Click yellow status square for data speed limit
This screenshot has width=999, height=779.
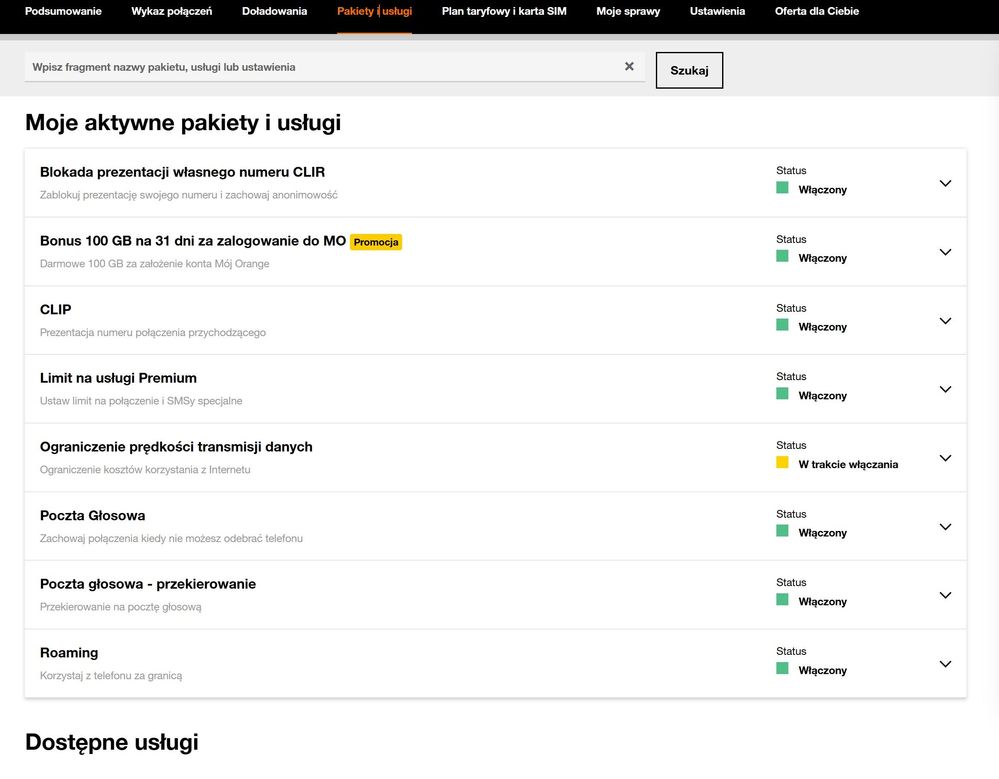point(782,463)
